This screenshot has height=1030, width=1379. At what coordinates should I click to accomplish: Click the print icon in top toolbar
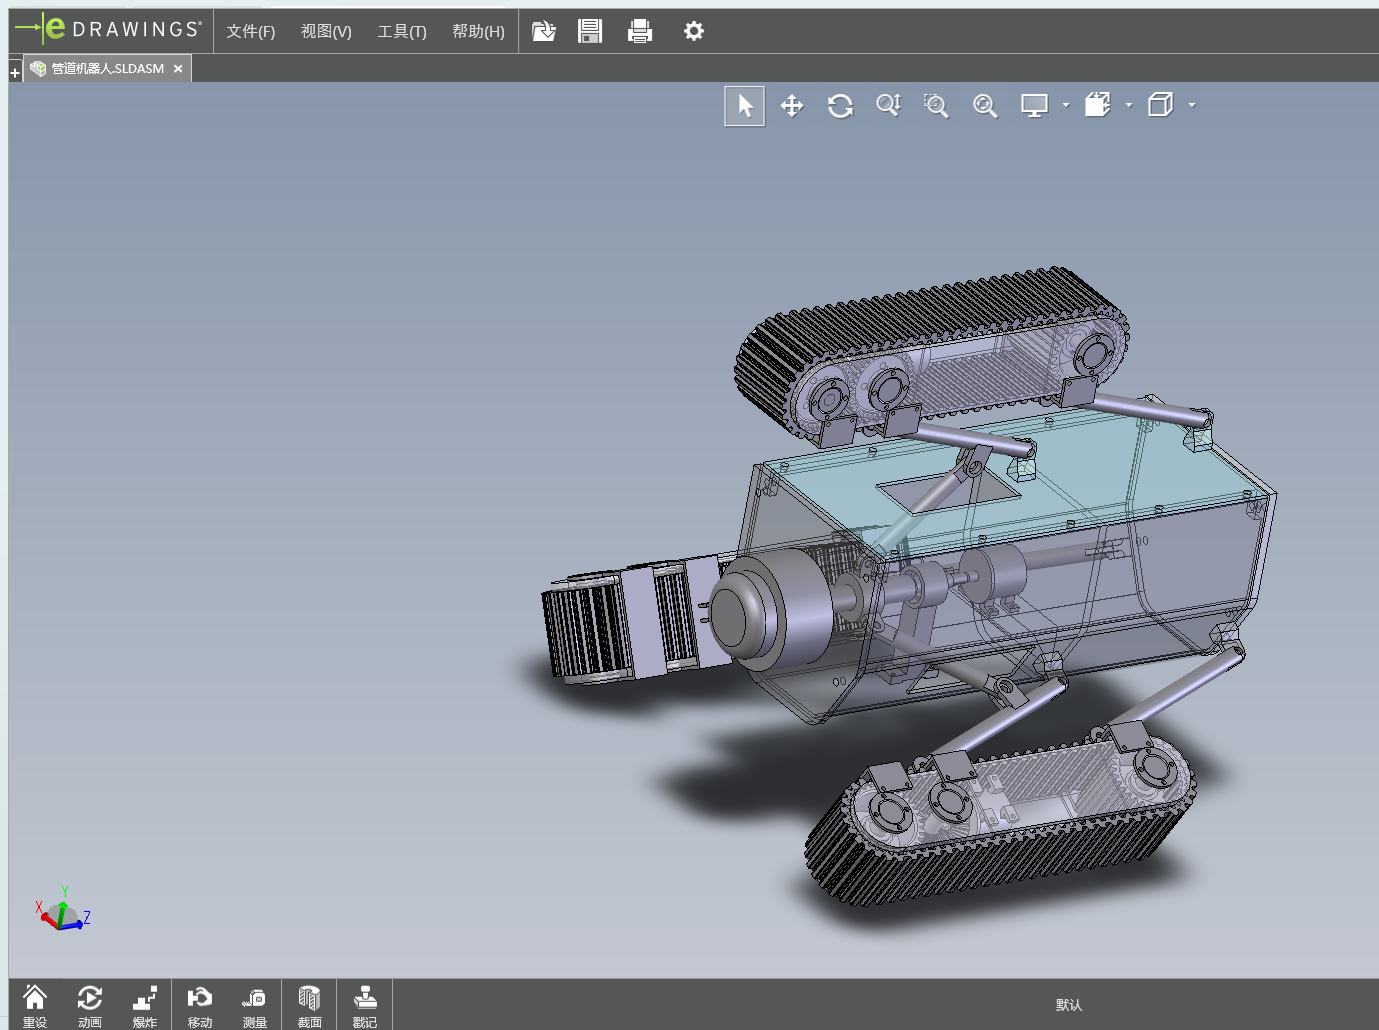click(640, 32)
